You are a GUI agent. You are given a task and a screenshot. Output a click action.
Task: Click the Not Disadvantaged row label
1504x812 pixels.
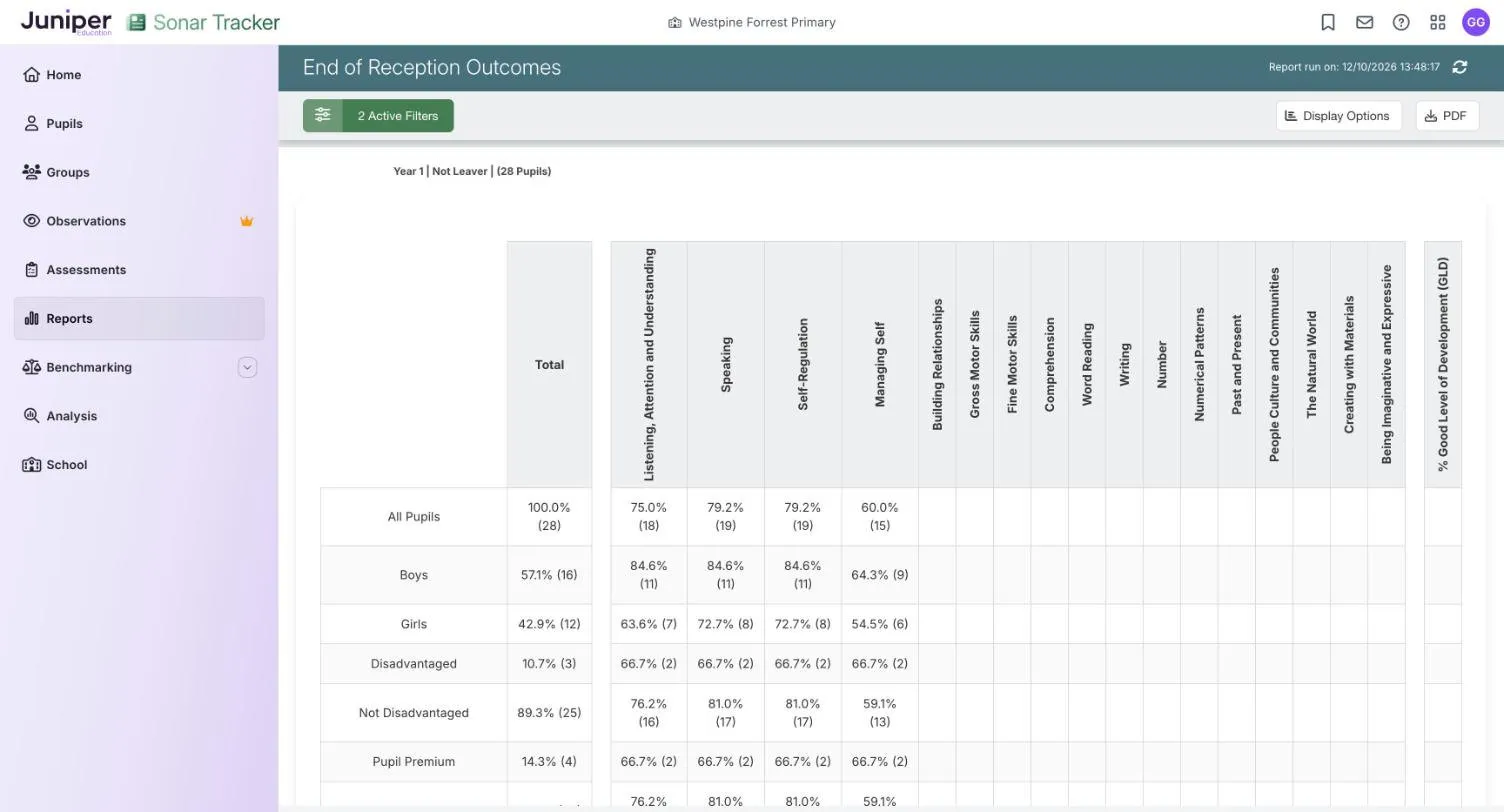pyautogui.click(x=414, y=713)
